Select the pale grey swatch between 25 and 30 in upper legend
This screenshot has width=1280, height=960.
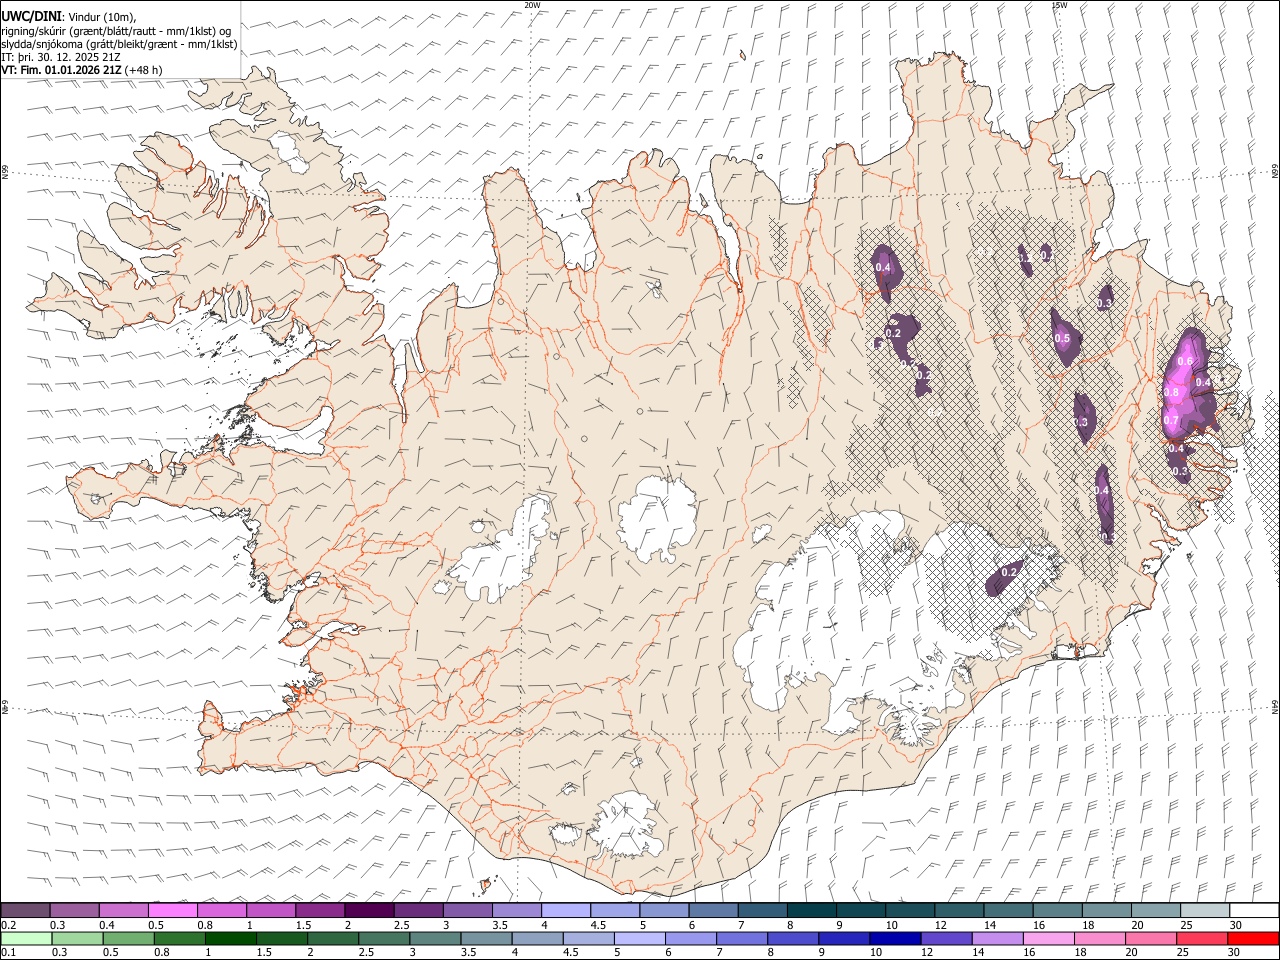(1203, 910)
